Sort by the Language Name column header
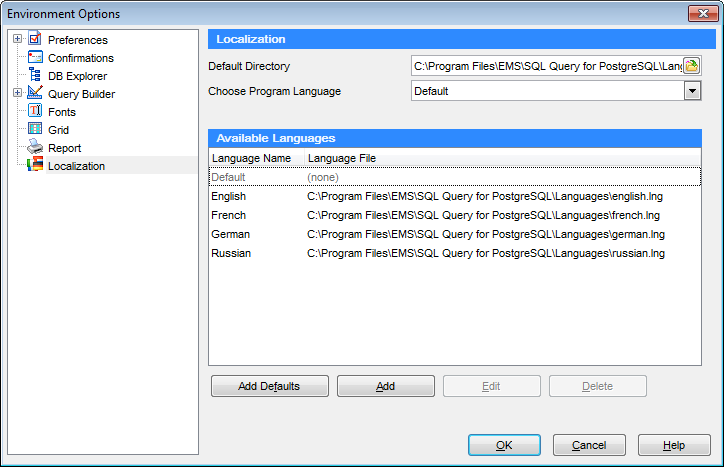Viewport: 724px width, 467px height. 251,158
